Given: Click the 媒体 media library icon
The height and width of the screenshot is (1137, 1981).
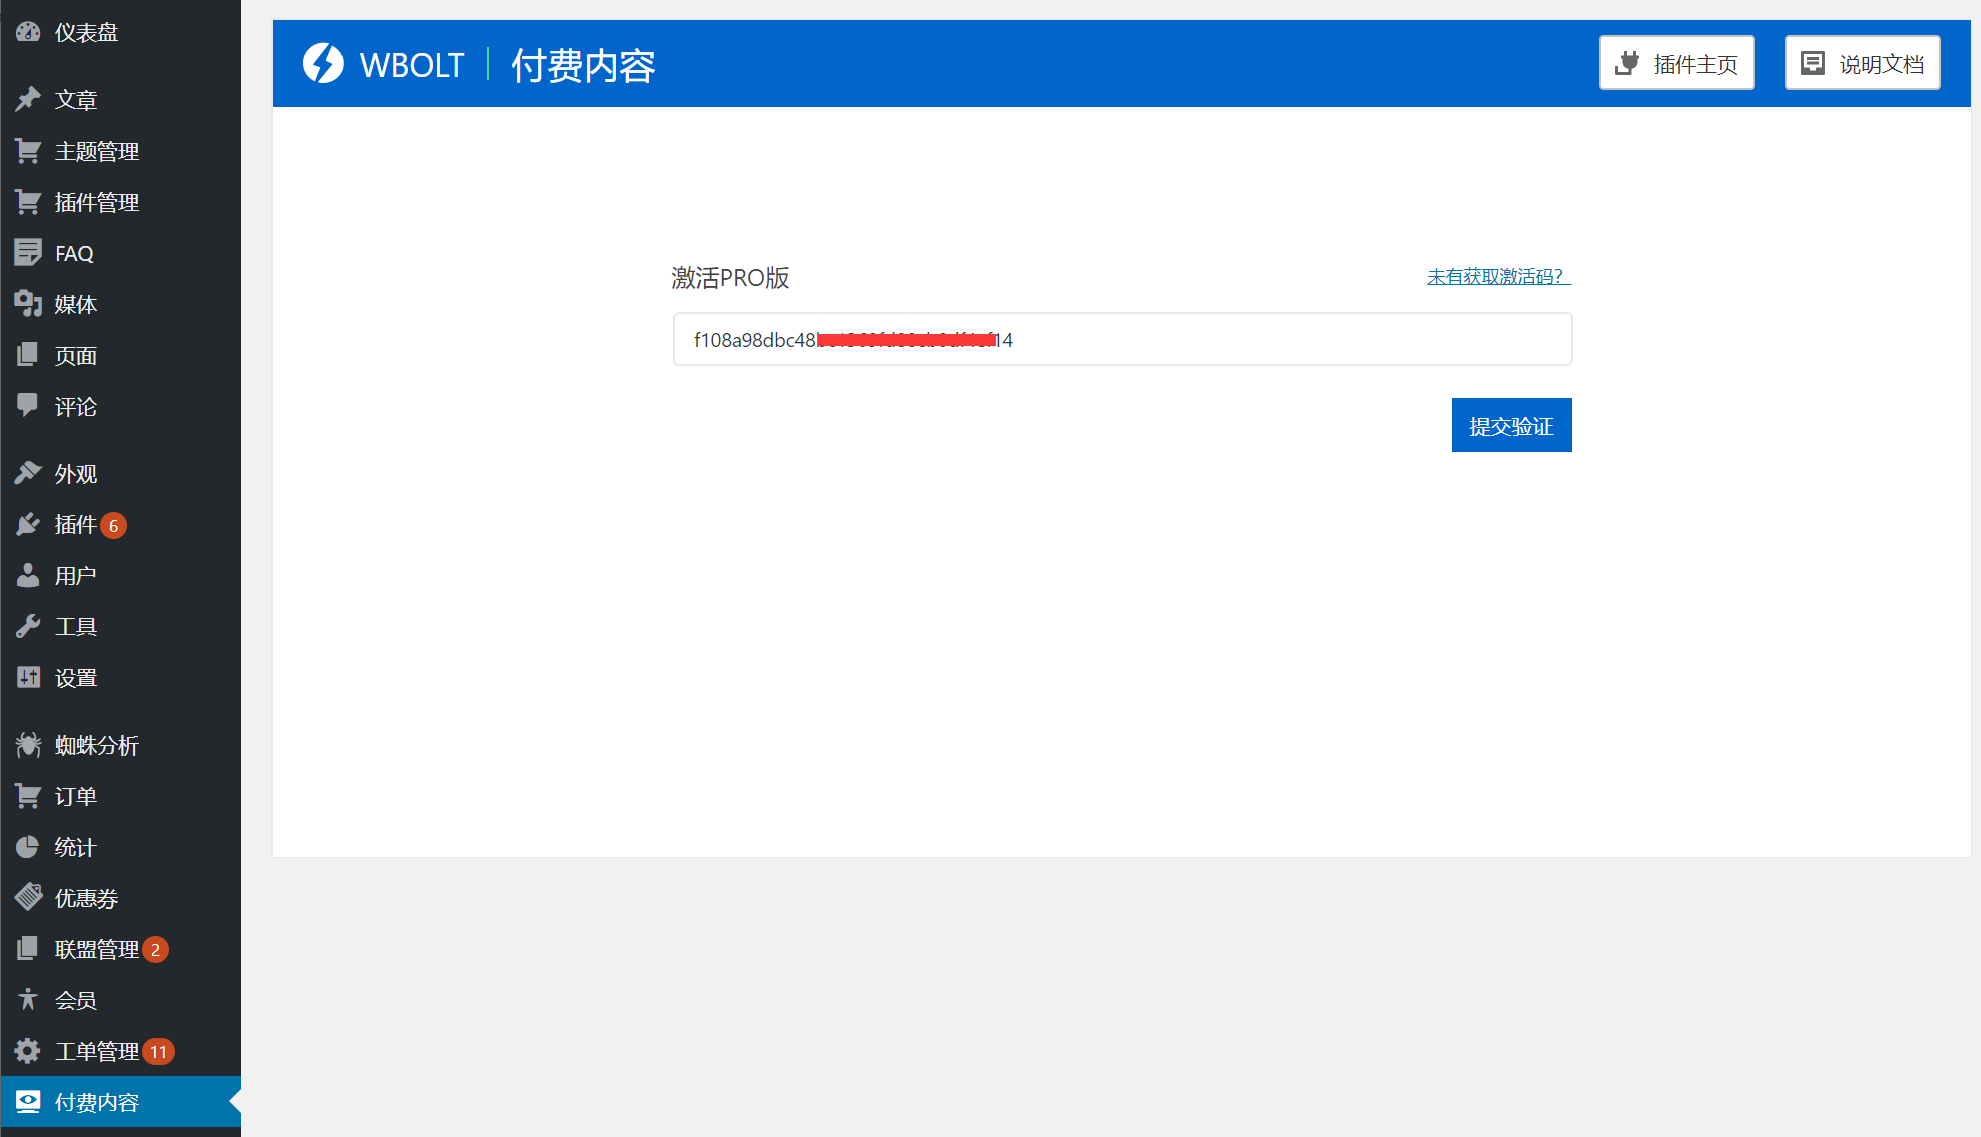Looking at the screenshot, I should coord(27,304).
